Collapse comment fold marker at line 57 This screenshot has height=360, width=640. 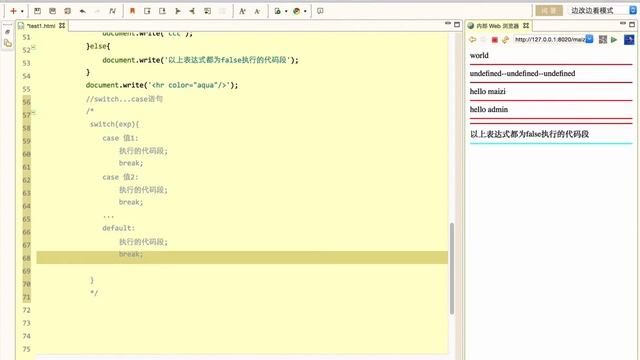33,112
